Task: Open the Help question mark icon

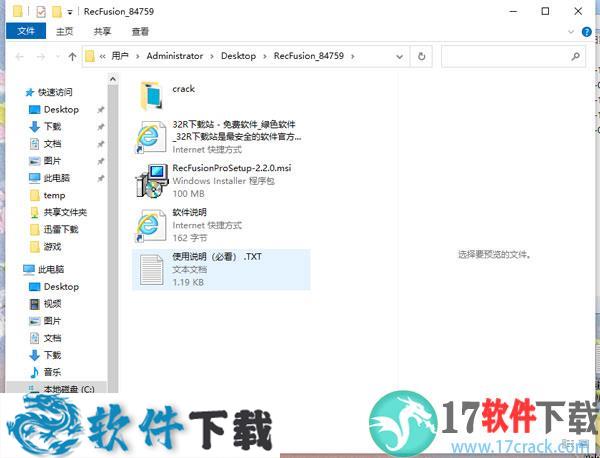Action: pyautogui.click(x=586, y=32)
